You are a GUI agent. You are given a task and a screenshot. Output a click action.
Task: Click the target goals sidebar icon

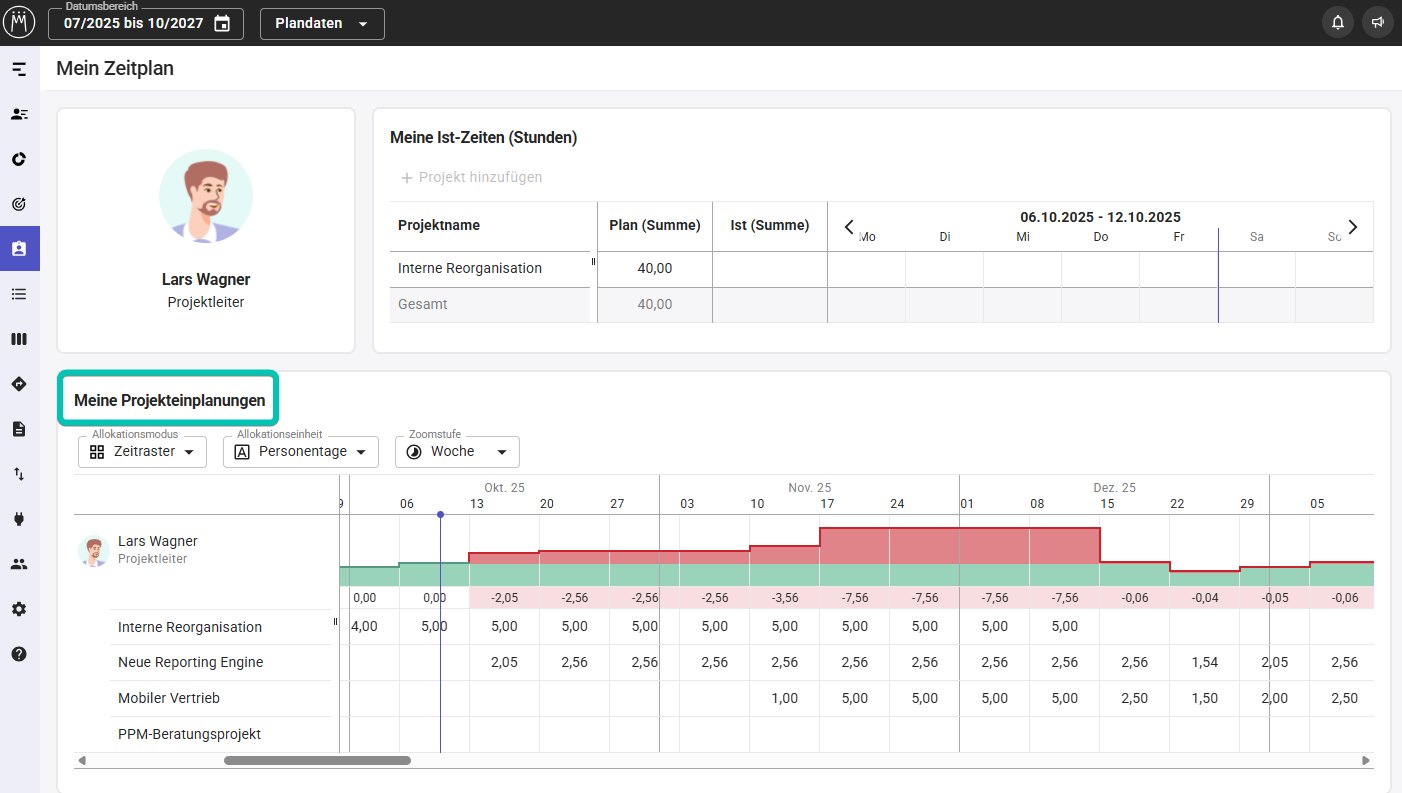tap(19, 204)
